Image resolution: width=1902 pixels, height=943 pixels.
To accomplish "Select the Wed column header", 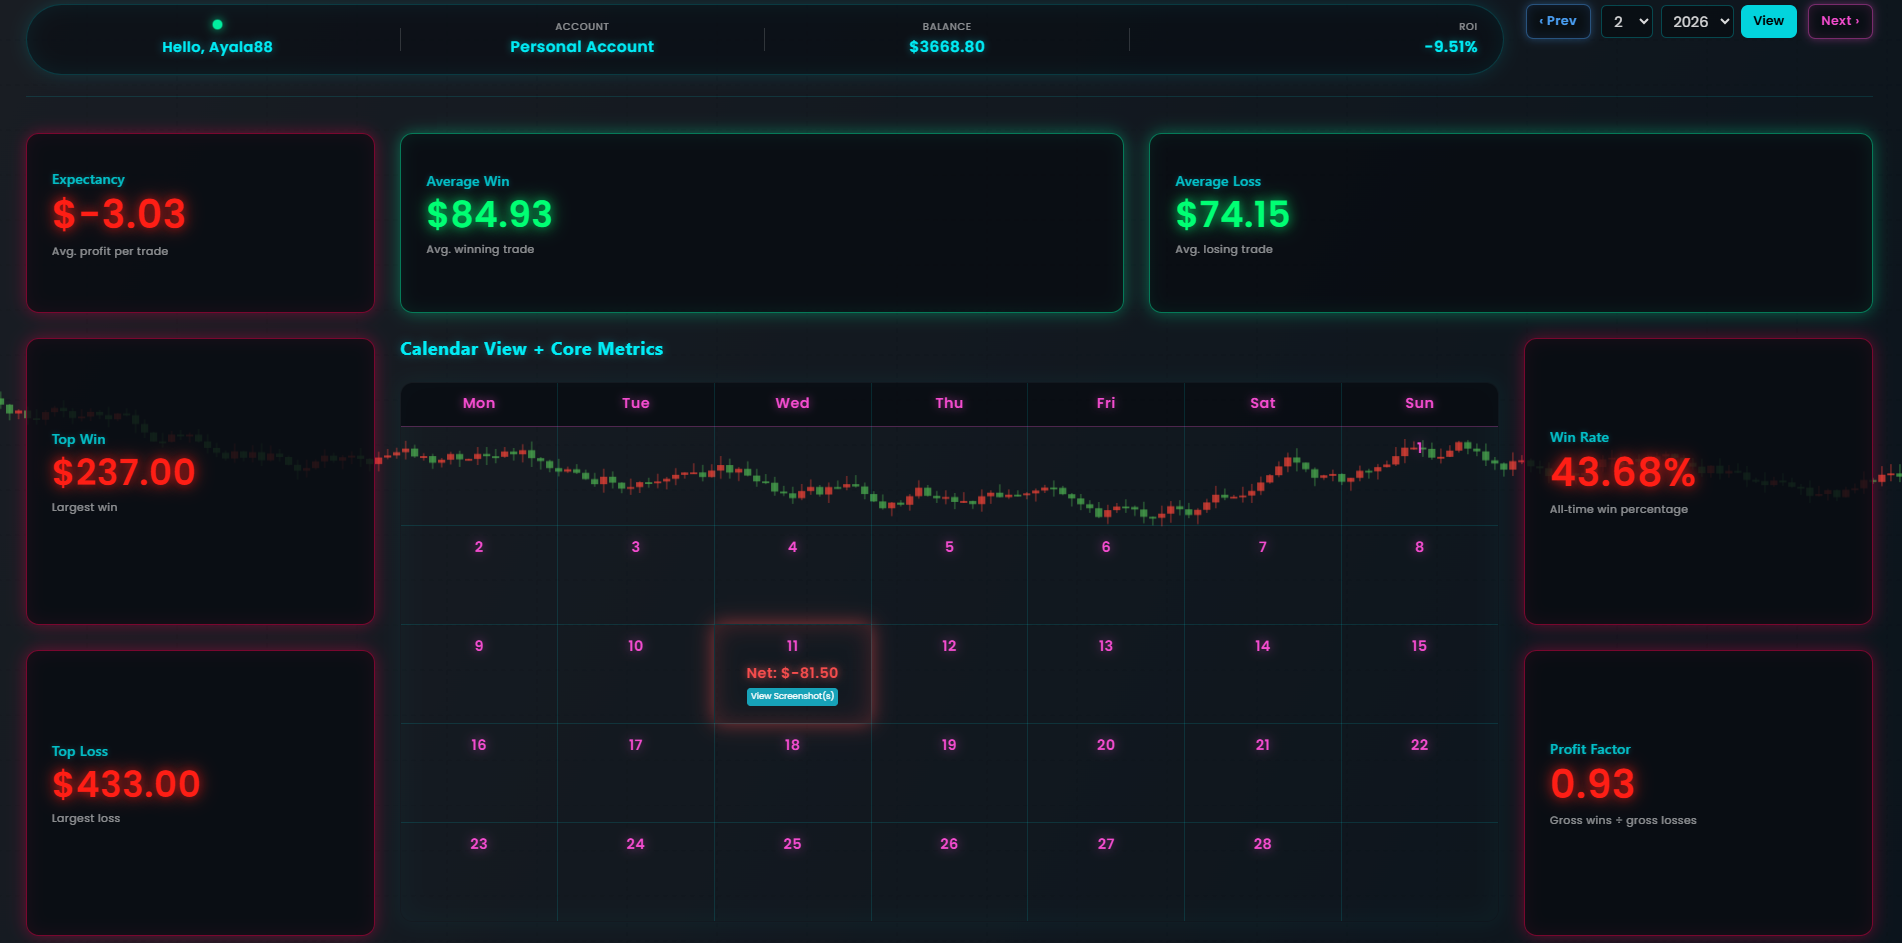I will click(792, 403).
